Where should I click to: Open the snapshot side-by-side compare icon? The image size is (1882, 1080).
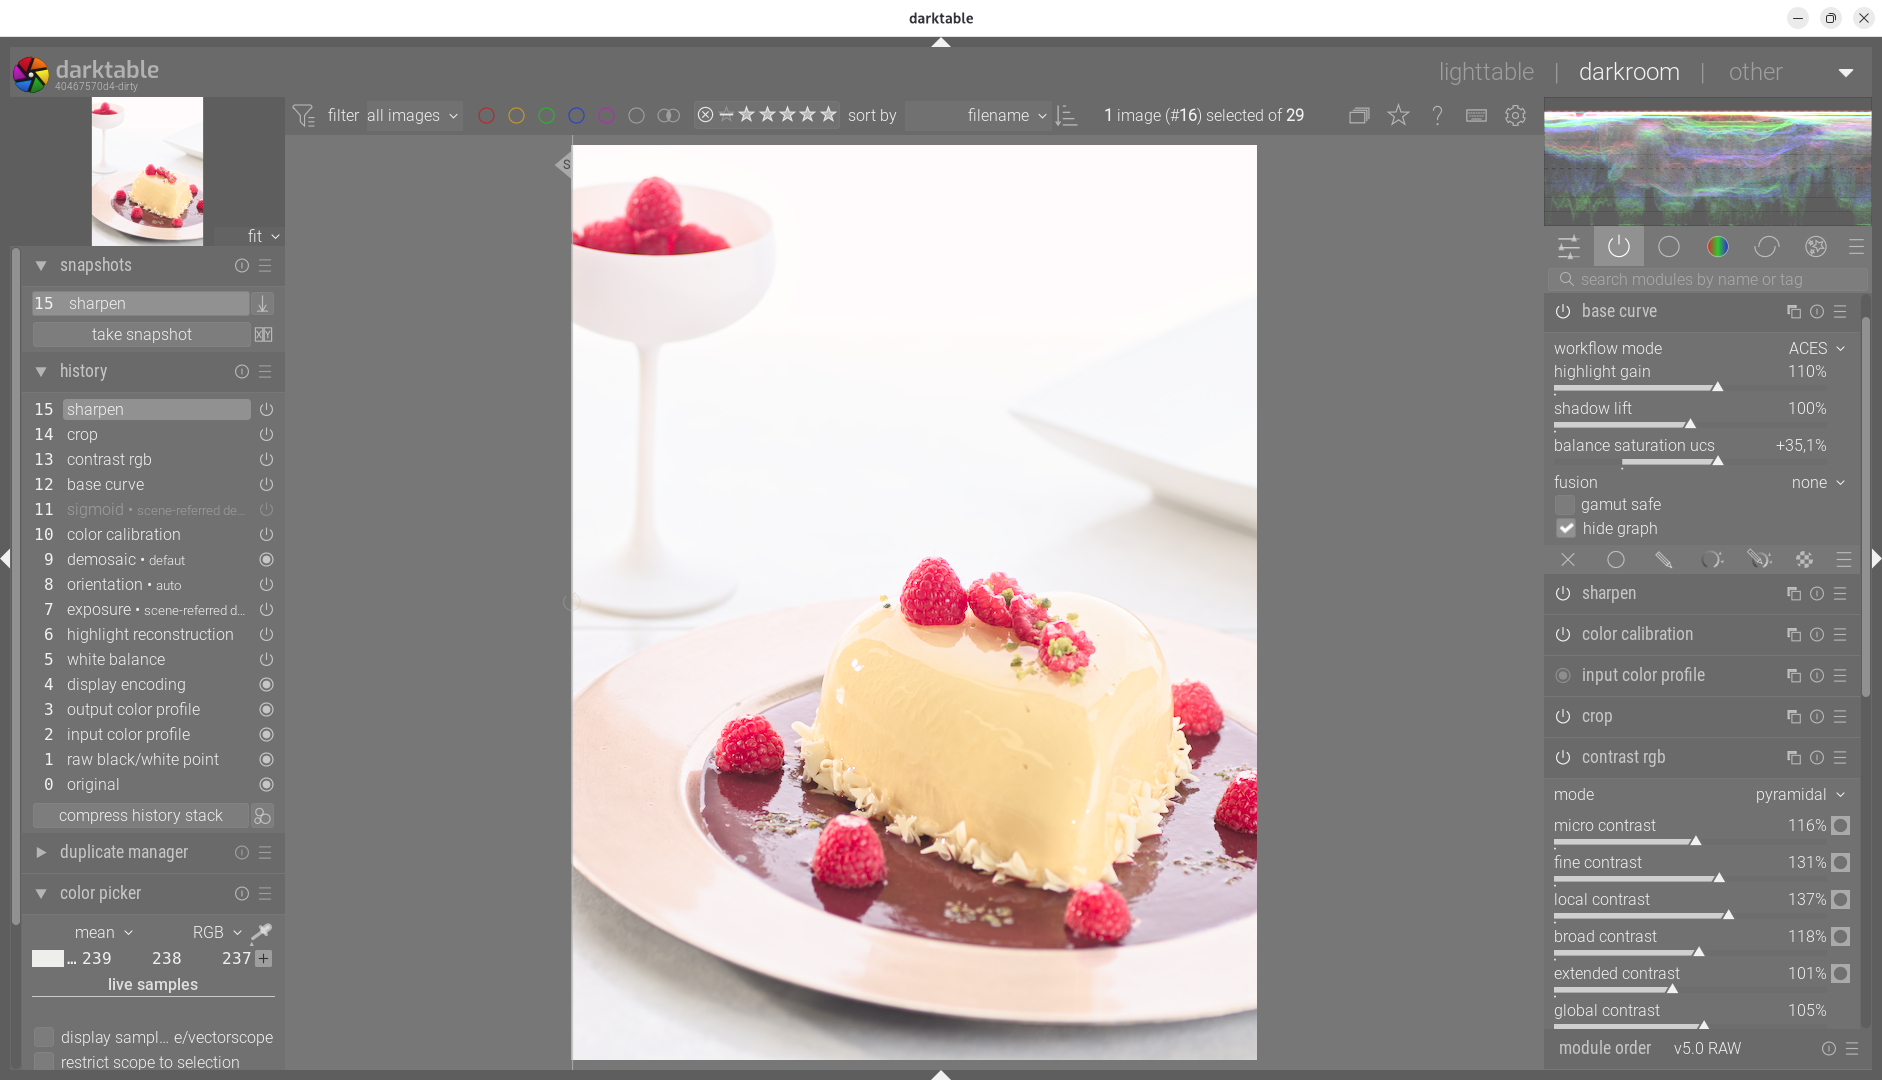coord(263,335)
